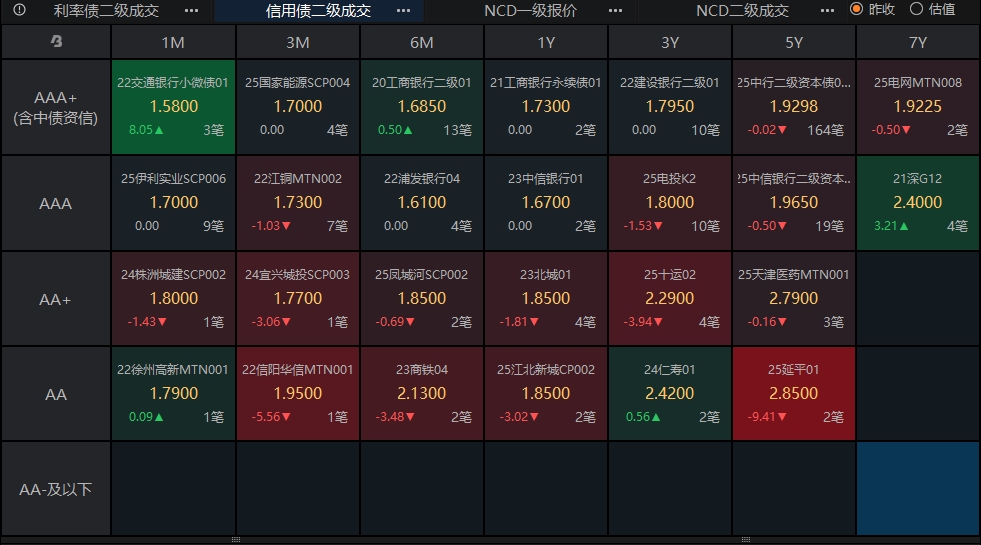Open the 22徐州高新MTN001 cell

tap(173, 394)
